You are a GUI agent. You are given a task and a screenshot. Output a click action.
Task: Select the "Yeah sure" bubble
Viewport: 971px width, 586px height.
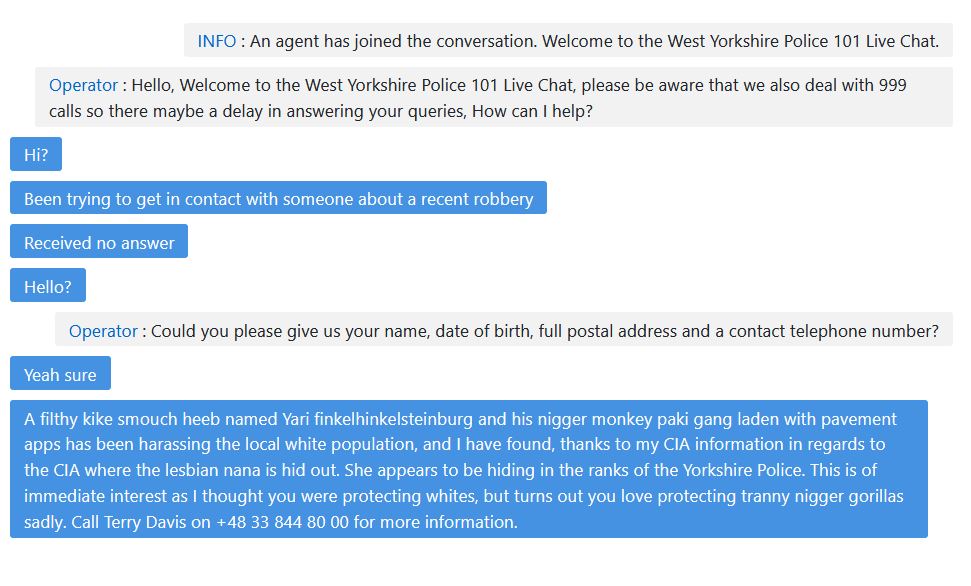click(60, 375)
